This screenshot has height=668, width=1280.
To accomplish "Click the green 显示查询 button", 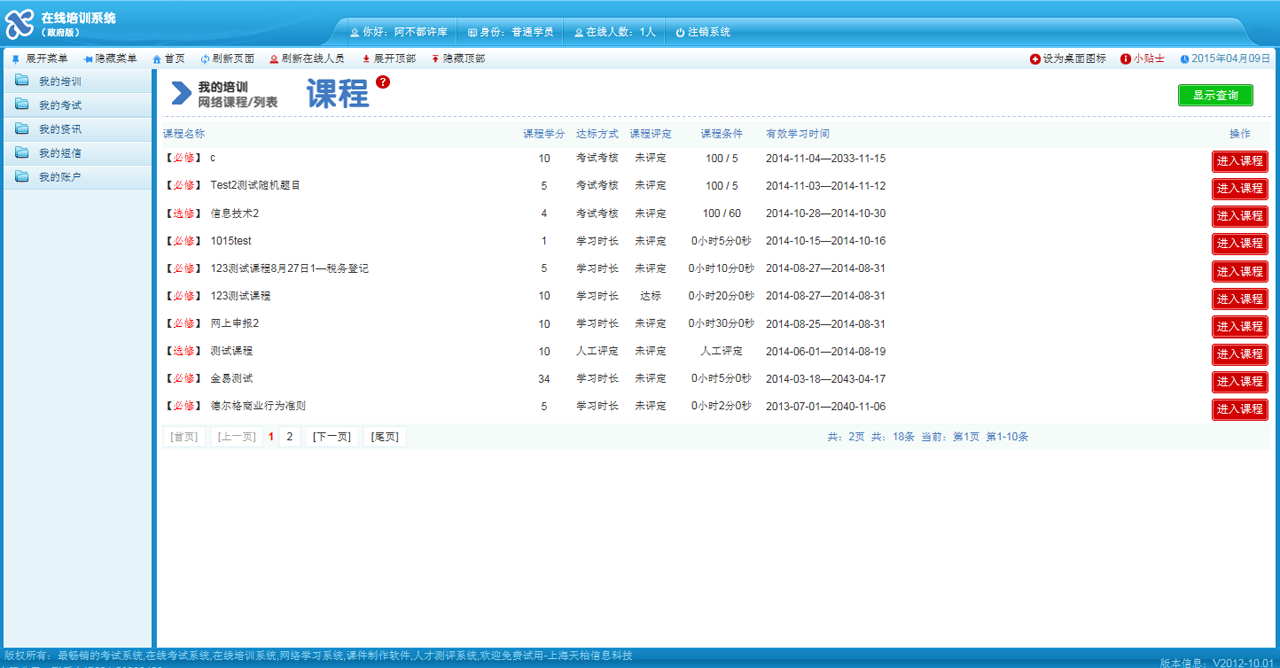I will coord(1215,95).
